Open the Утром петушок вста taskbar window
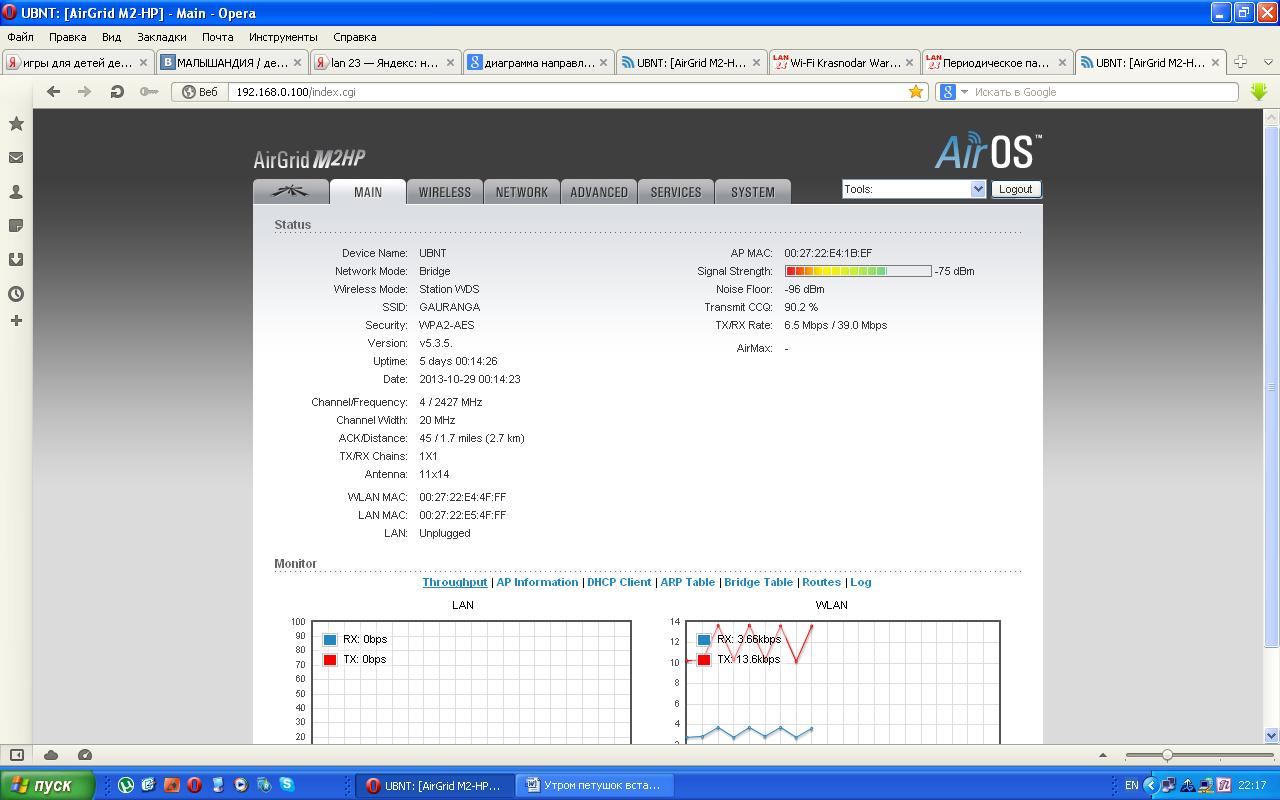This screenshot has width=1280, height=800. (x=595, y=785)
